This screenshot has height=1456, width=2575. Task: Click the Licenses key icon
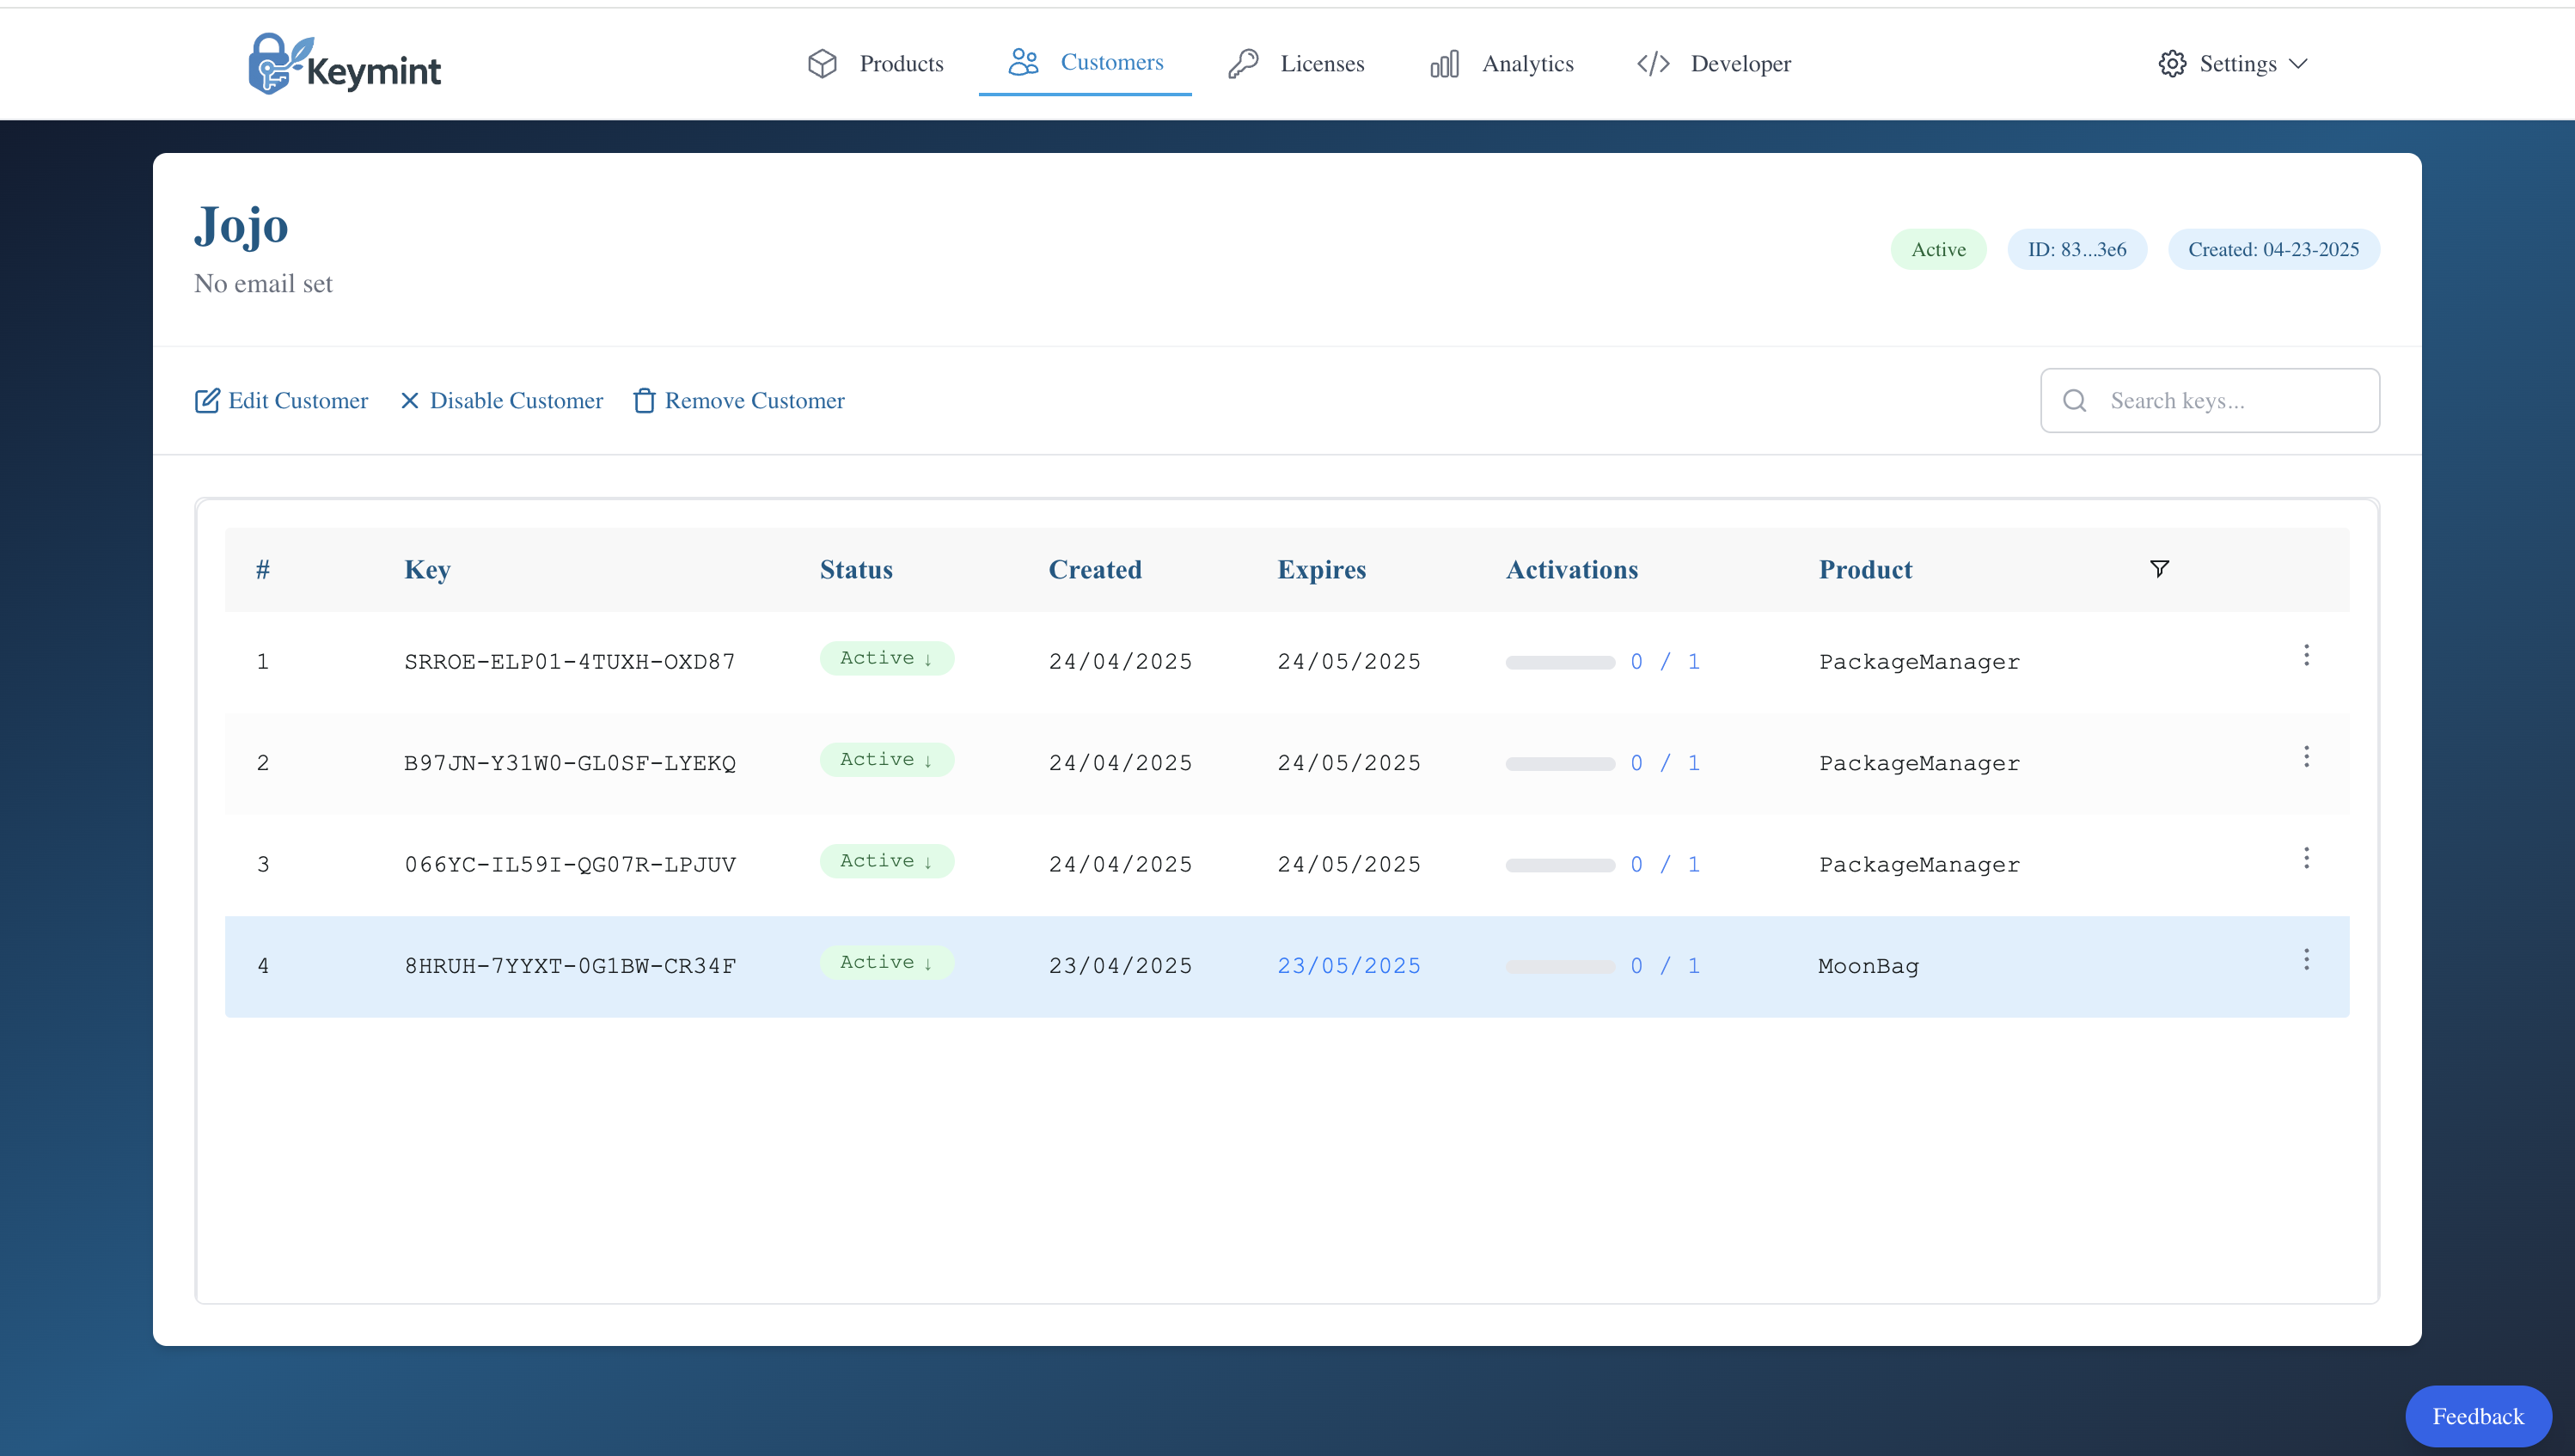[1243, 64]
